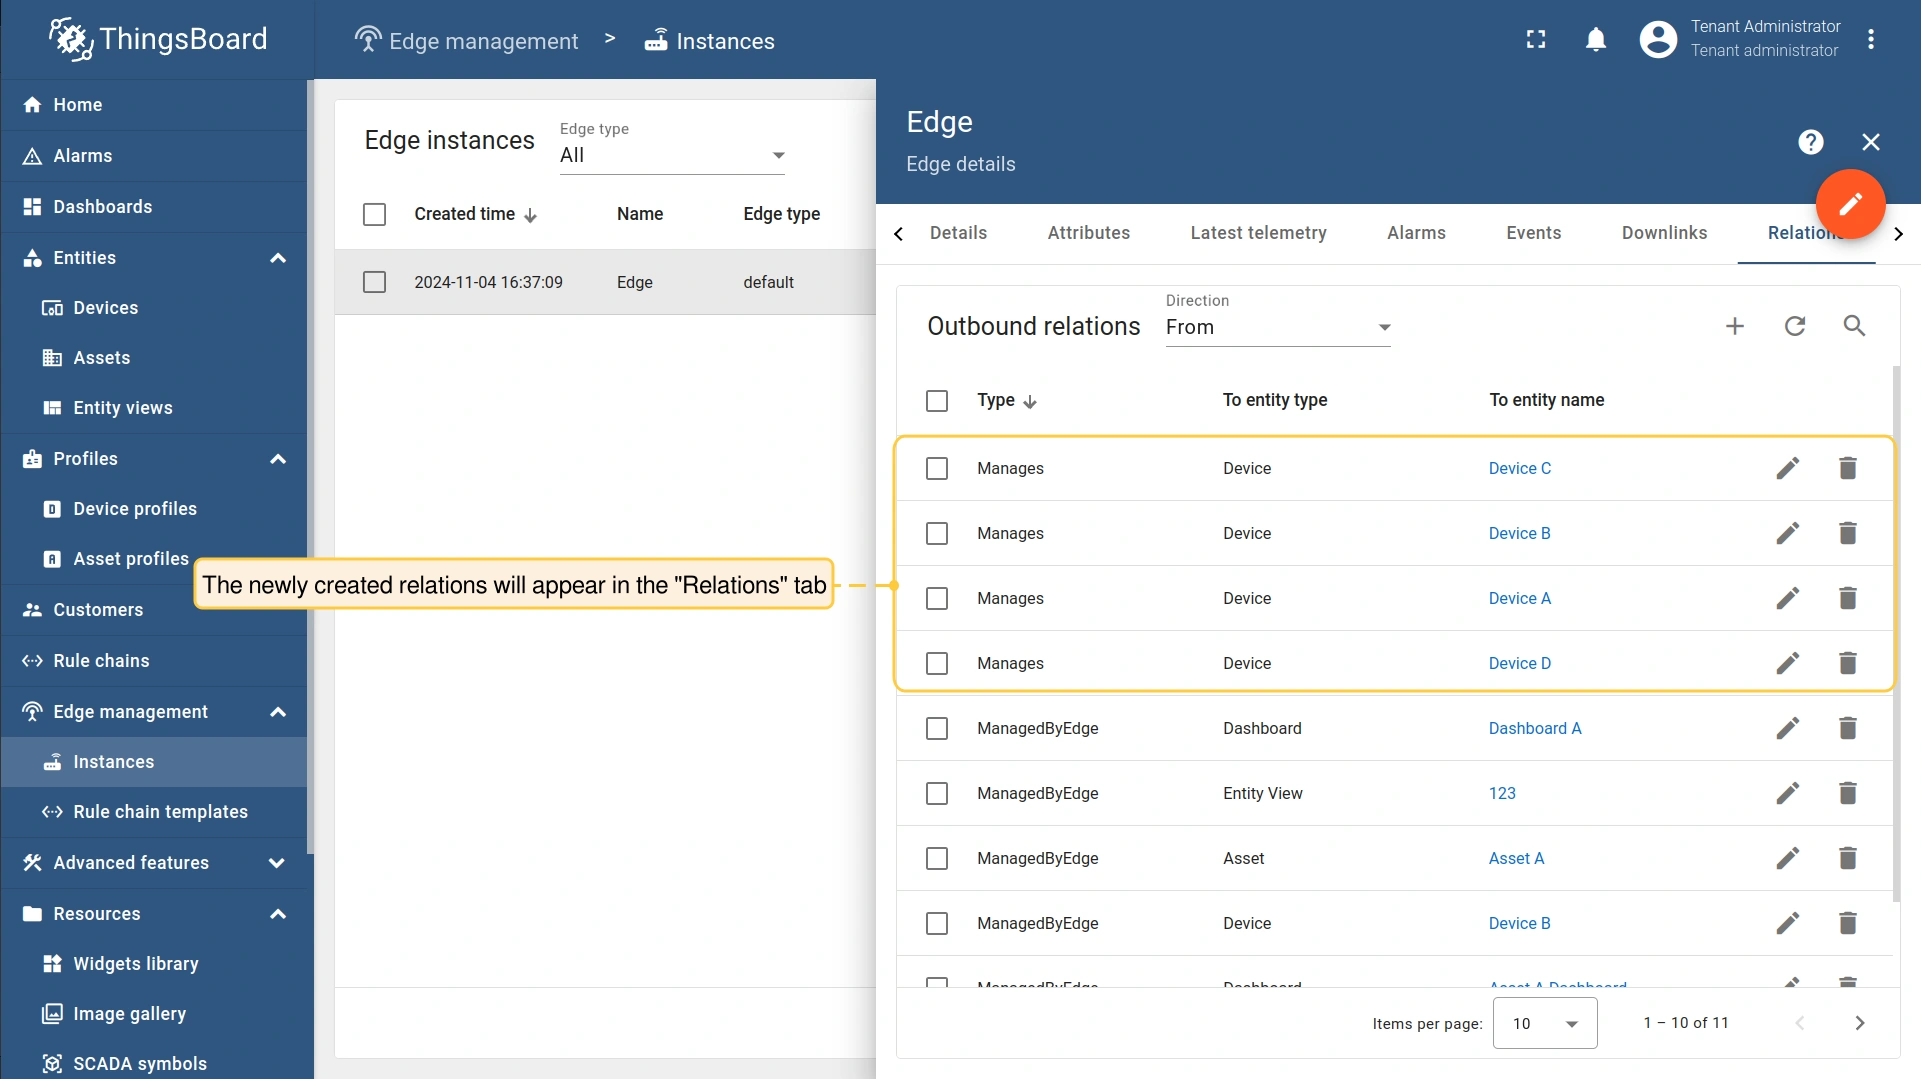Tick the checkbox for the Edge instance row

coord(374,282)
